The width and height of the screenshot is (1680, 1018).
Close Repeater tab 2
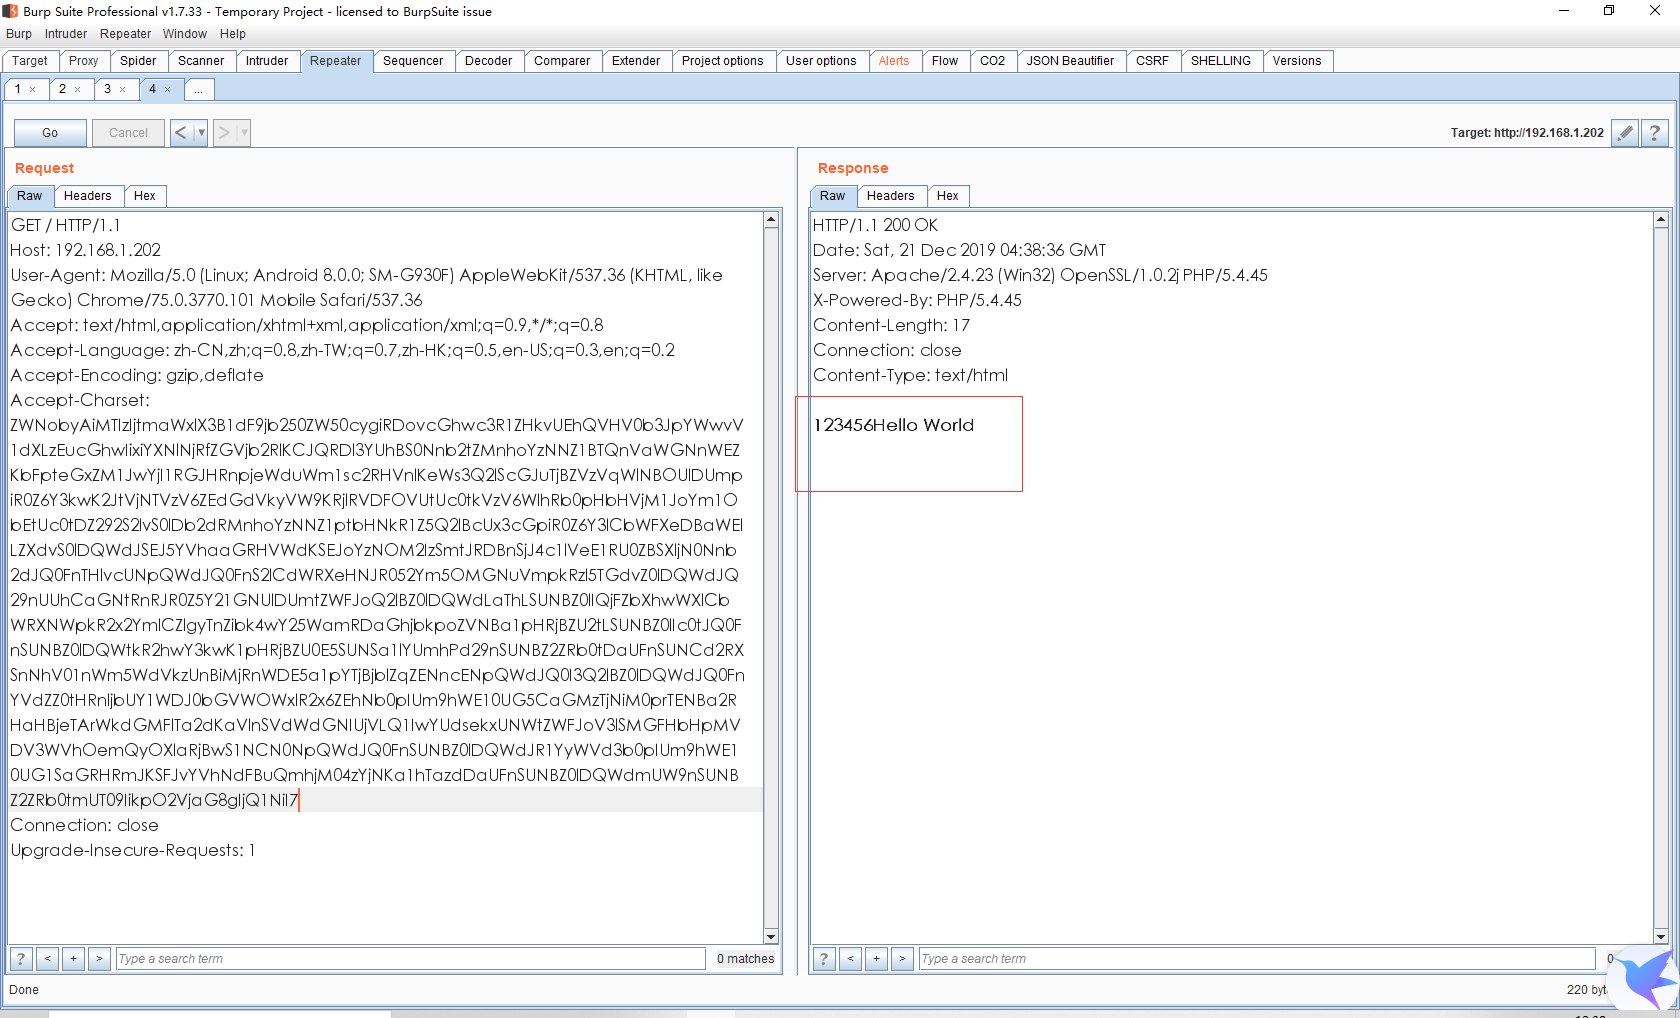[78, 90]
